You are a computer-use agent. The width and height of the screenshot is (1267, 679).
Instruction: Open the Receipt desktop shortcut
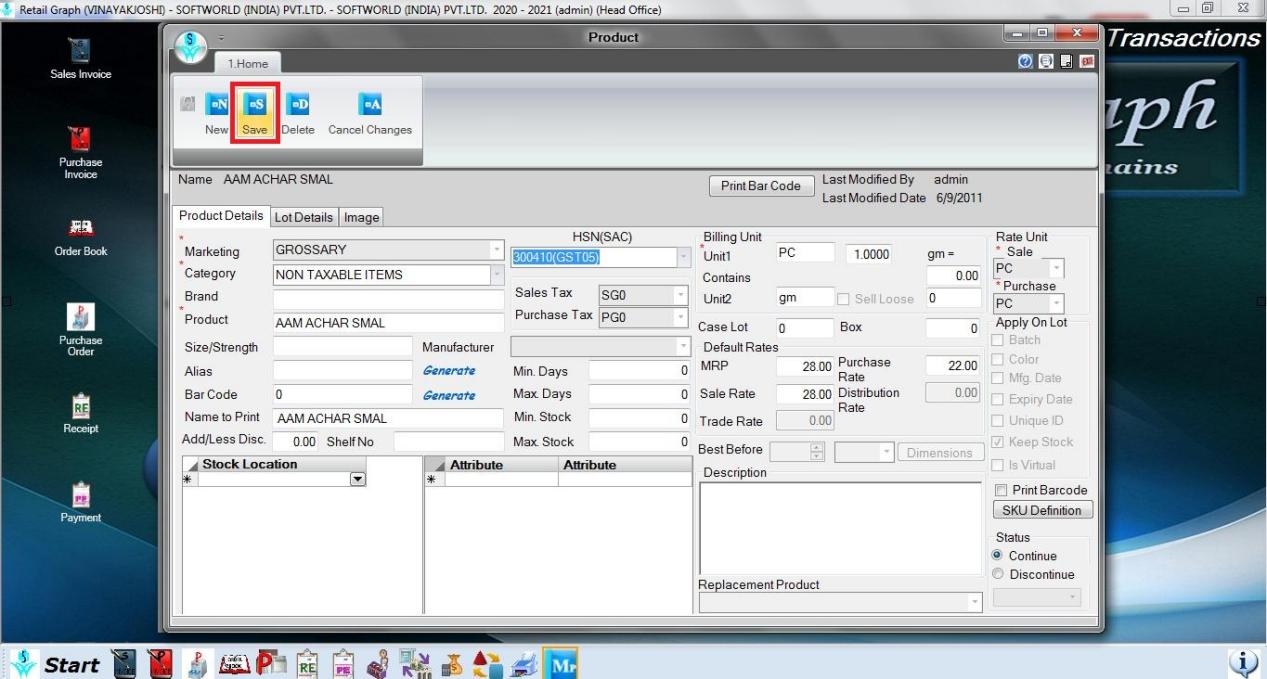[80, 407]
